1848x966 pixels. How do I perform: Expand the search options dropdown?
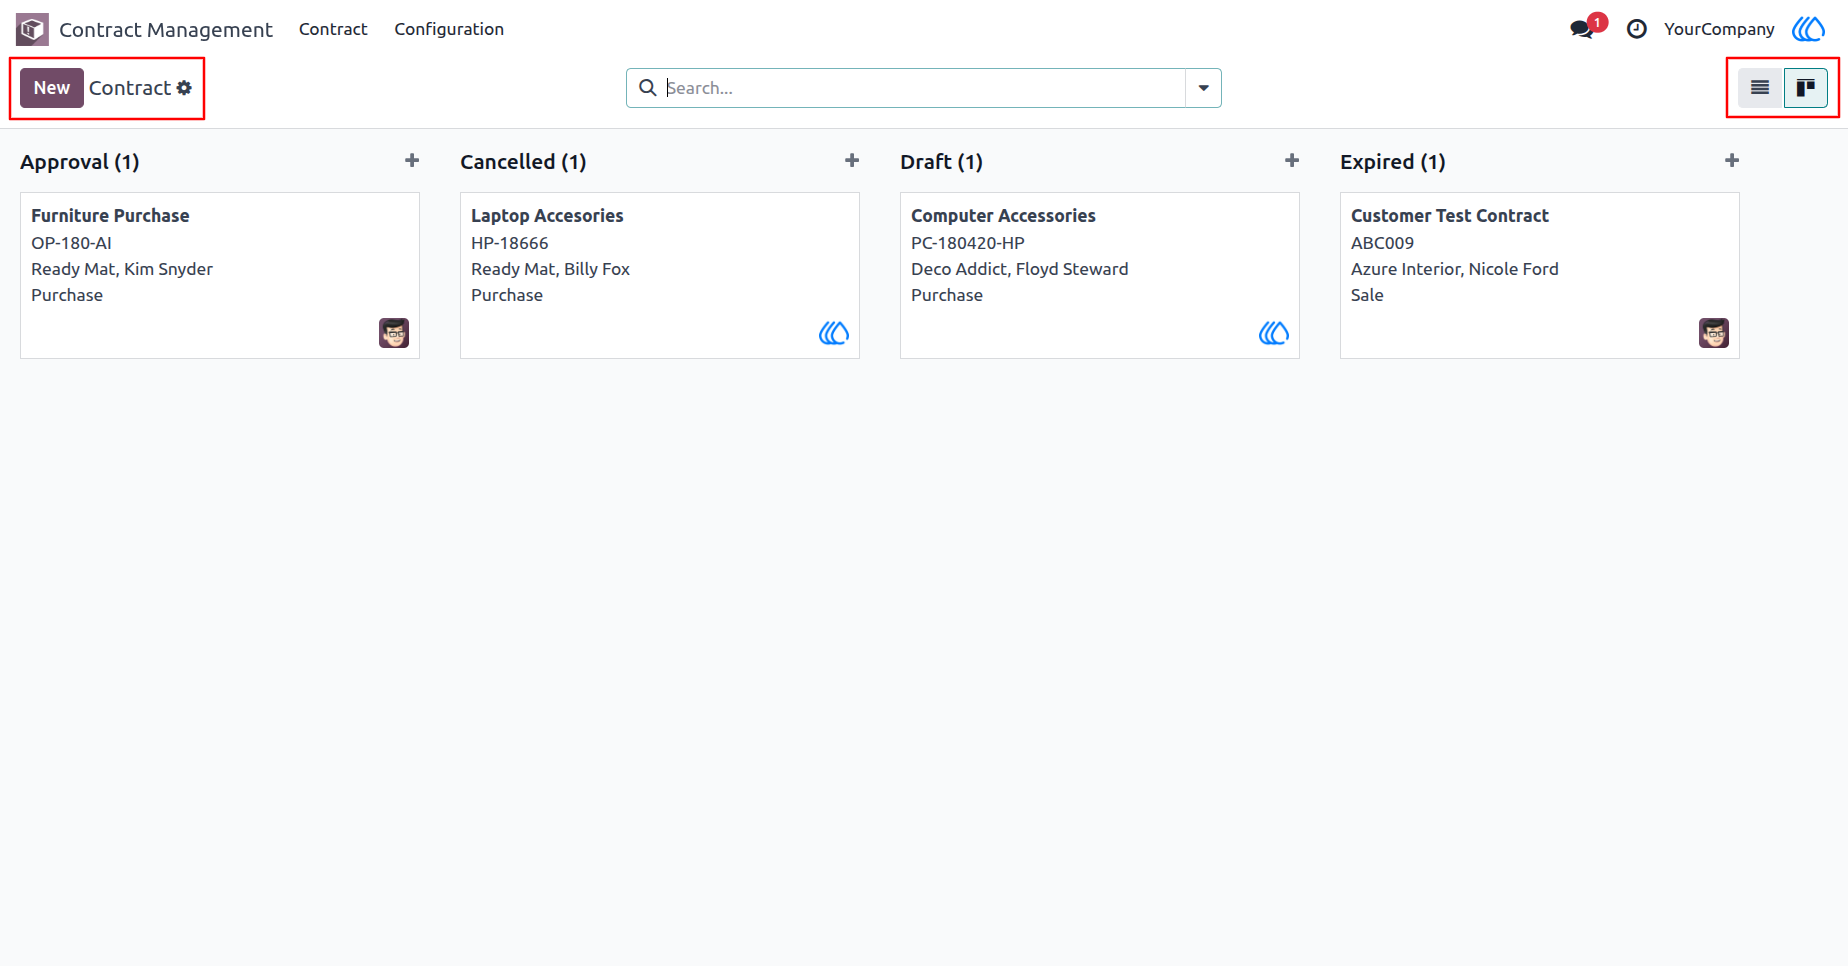point(1203,88)
